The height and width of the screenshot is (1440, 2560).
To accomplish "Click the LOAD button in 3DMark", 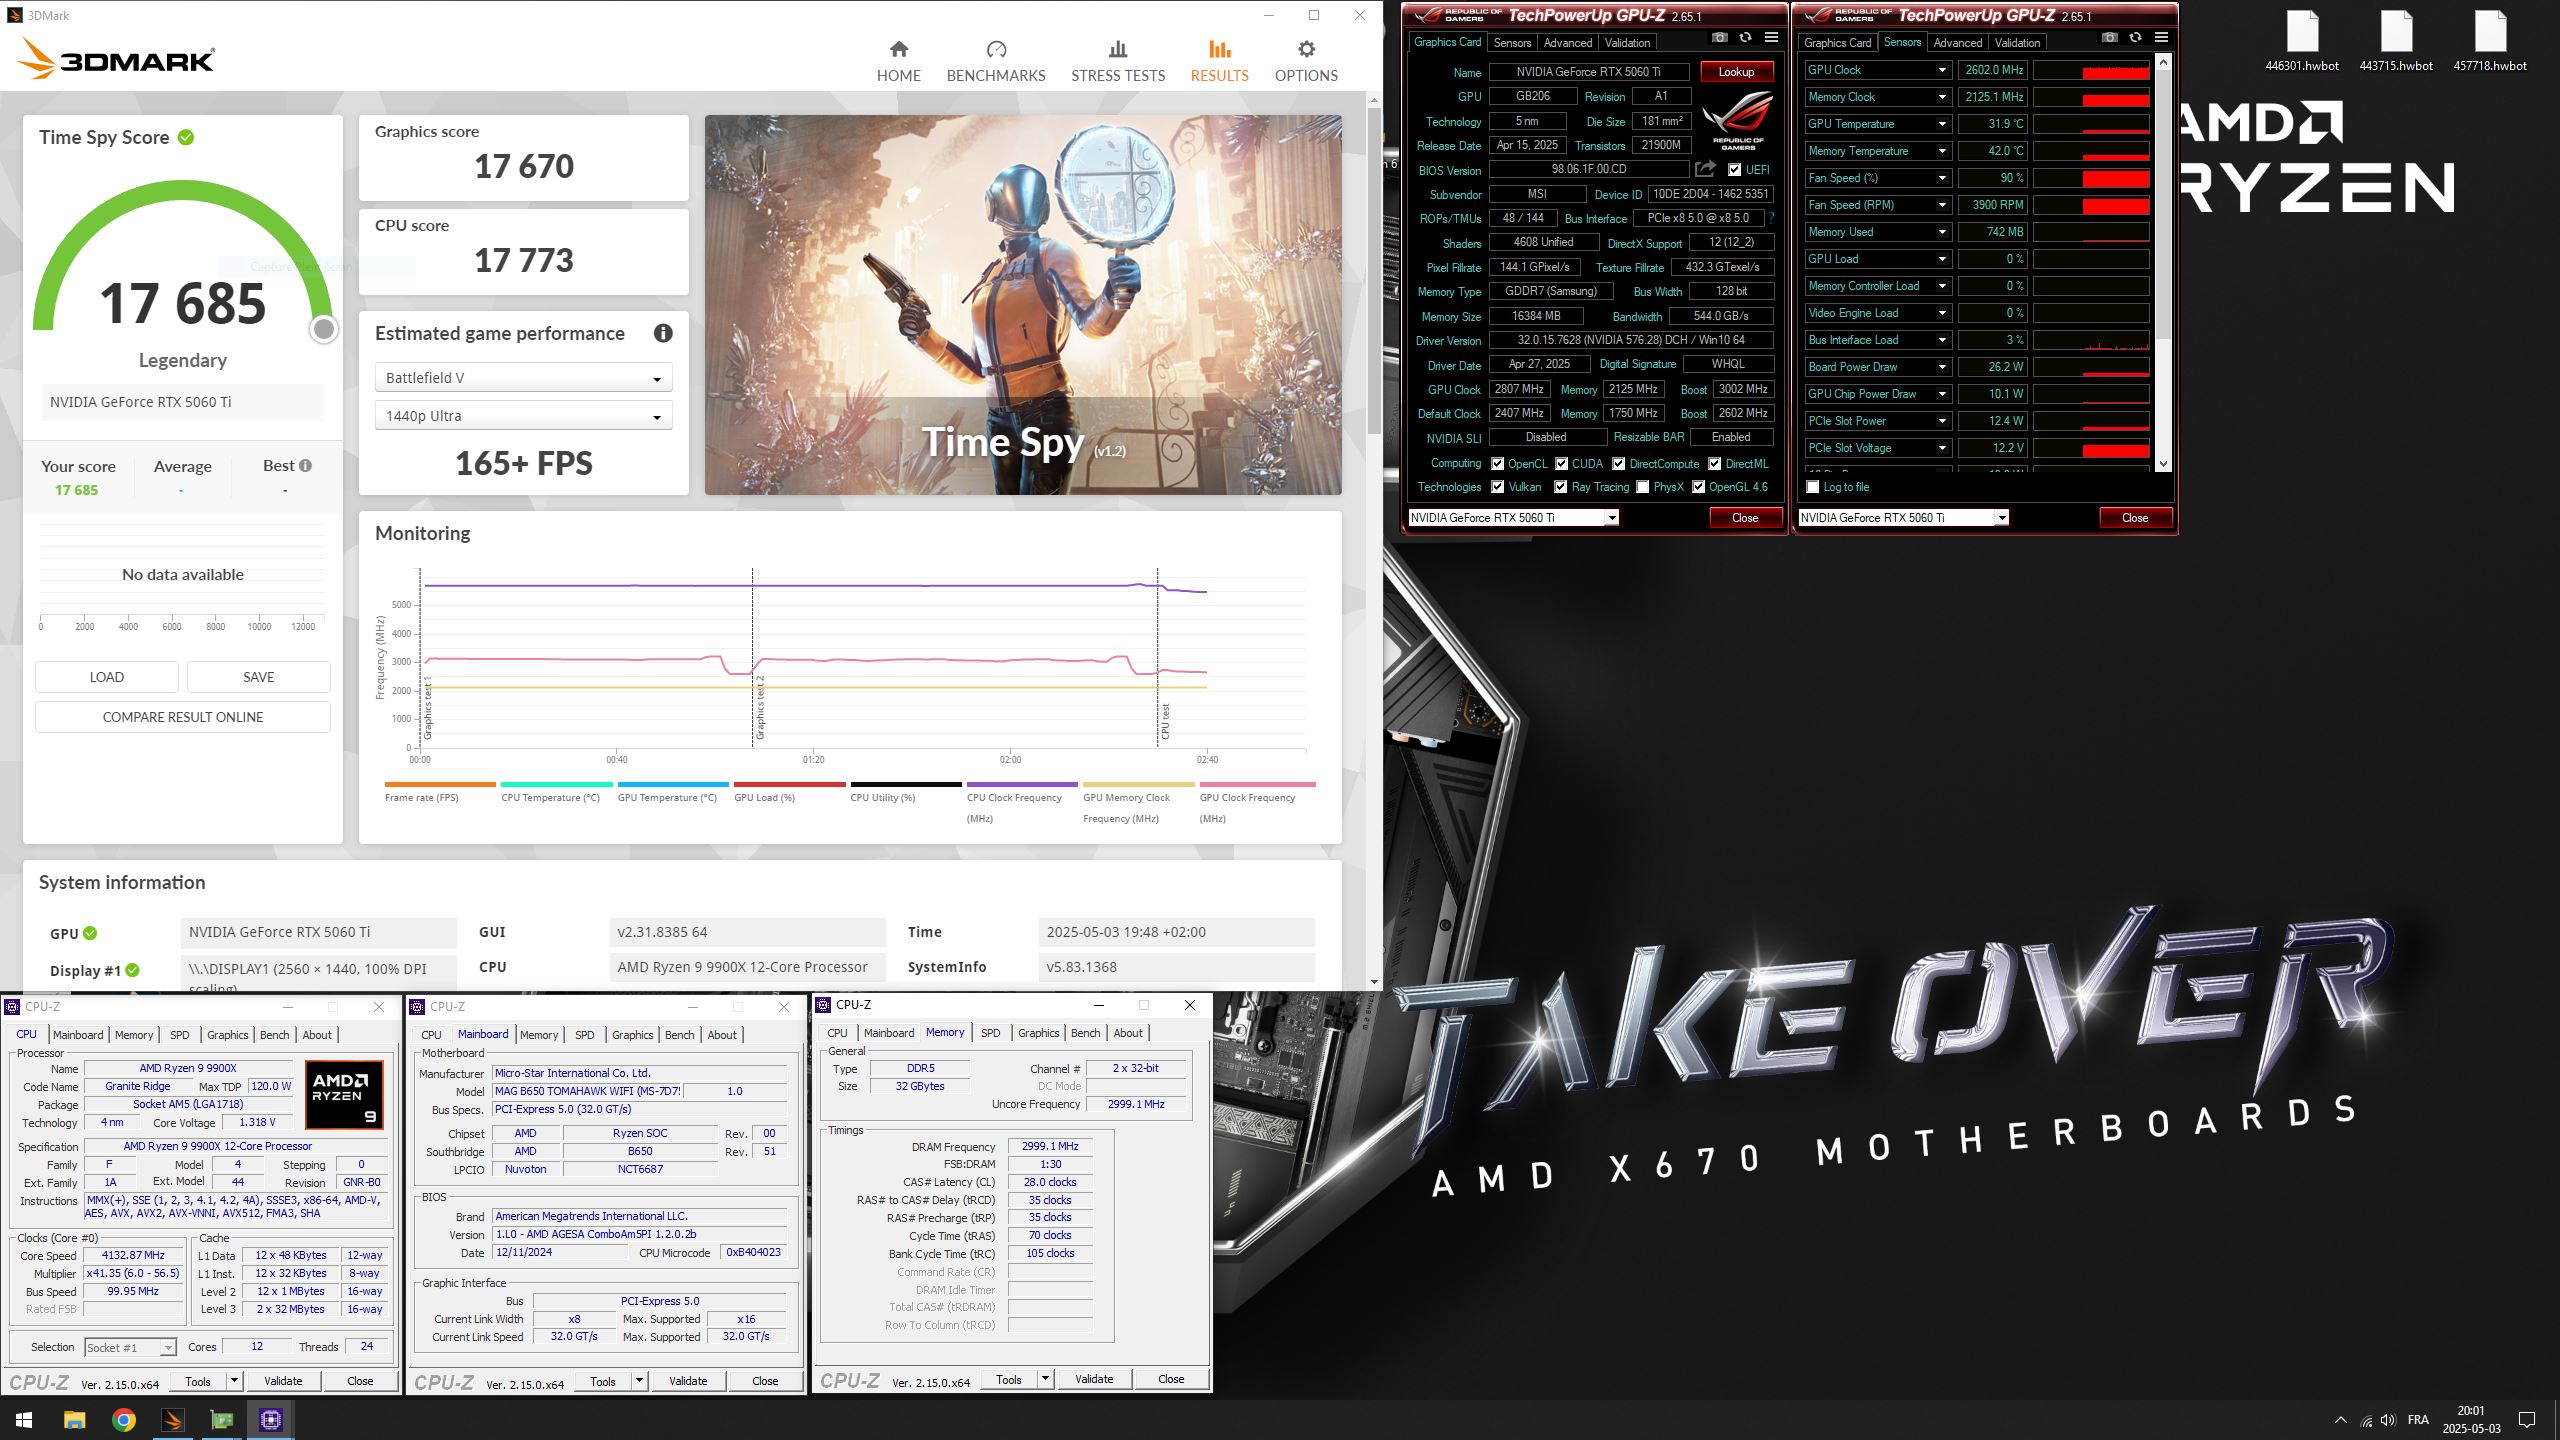I will (x=107, y=677).
